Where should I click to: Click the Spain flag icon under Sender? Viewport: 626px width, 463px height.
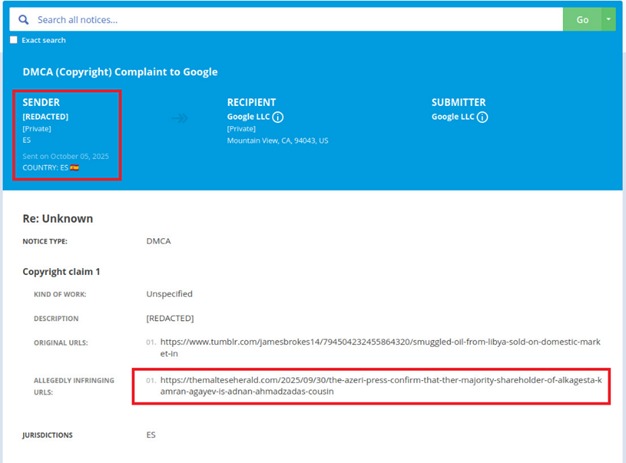[x=75, y=168]
